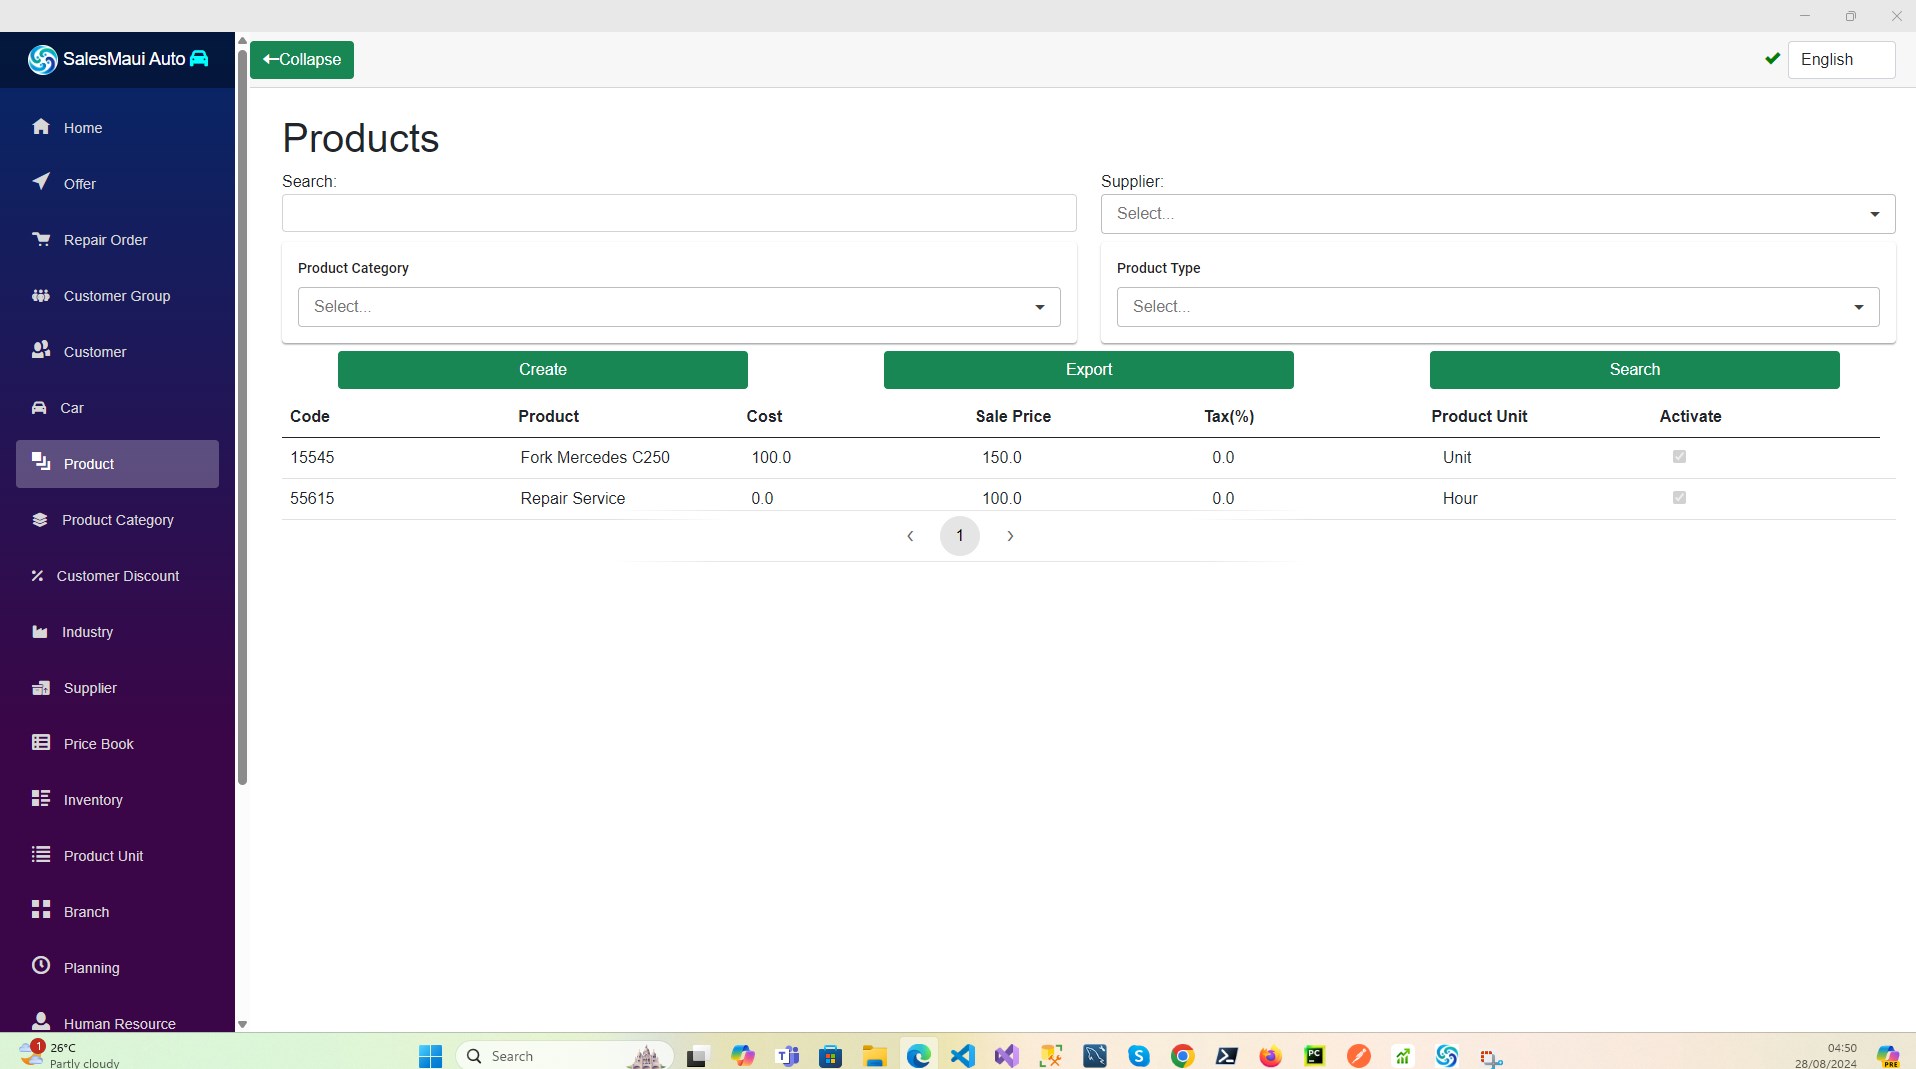Go to Inventory in the sidebar

(x=117, y=800)
